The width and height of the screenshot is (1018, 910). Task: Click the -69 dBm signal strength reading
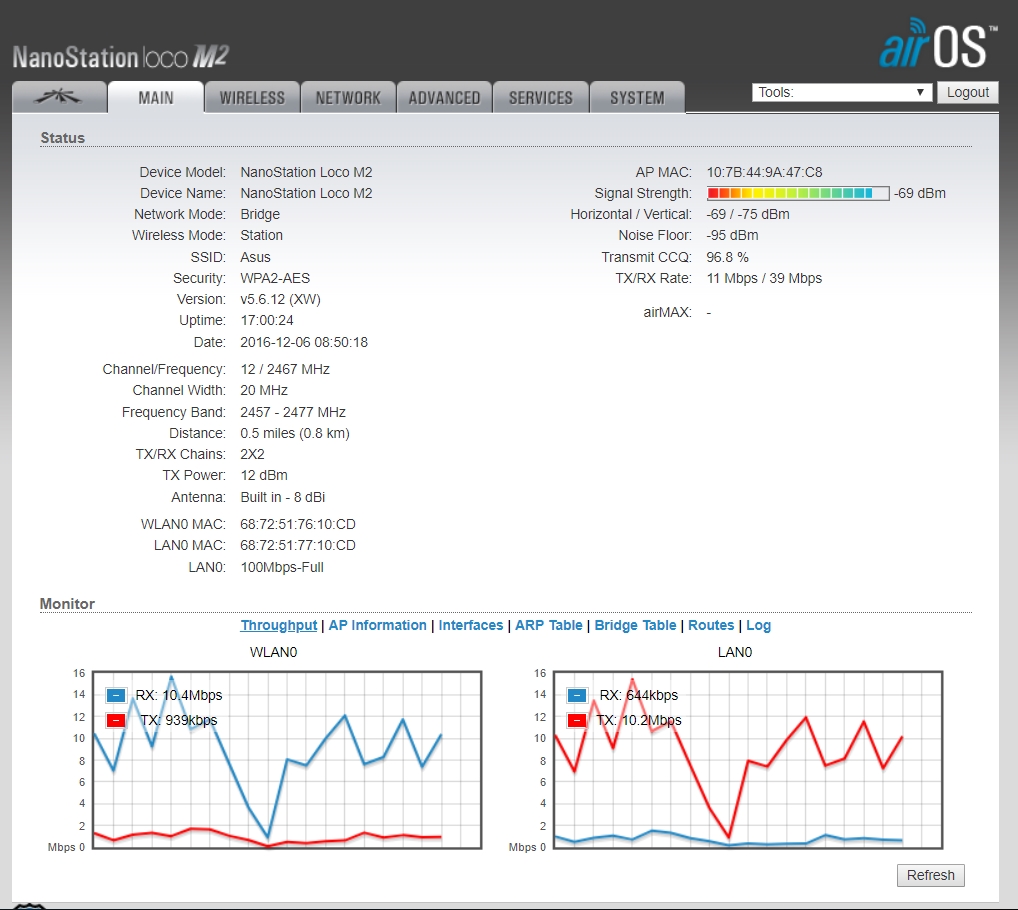tap(920, 193)
